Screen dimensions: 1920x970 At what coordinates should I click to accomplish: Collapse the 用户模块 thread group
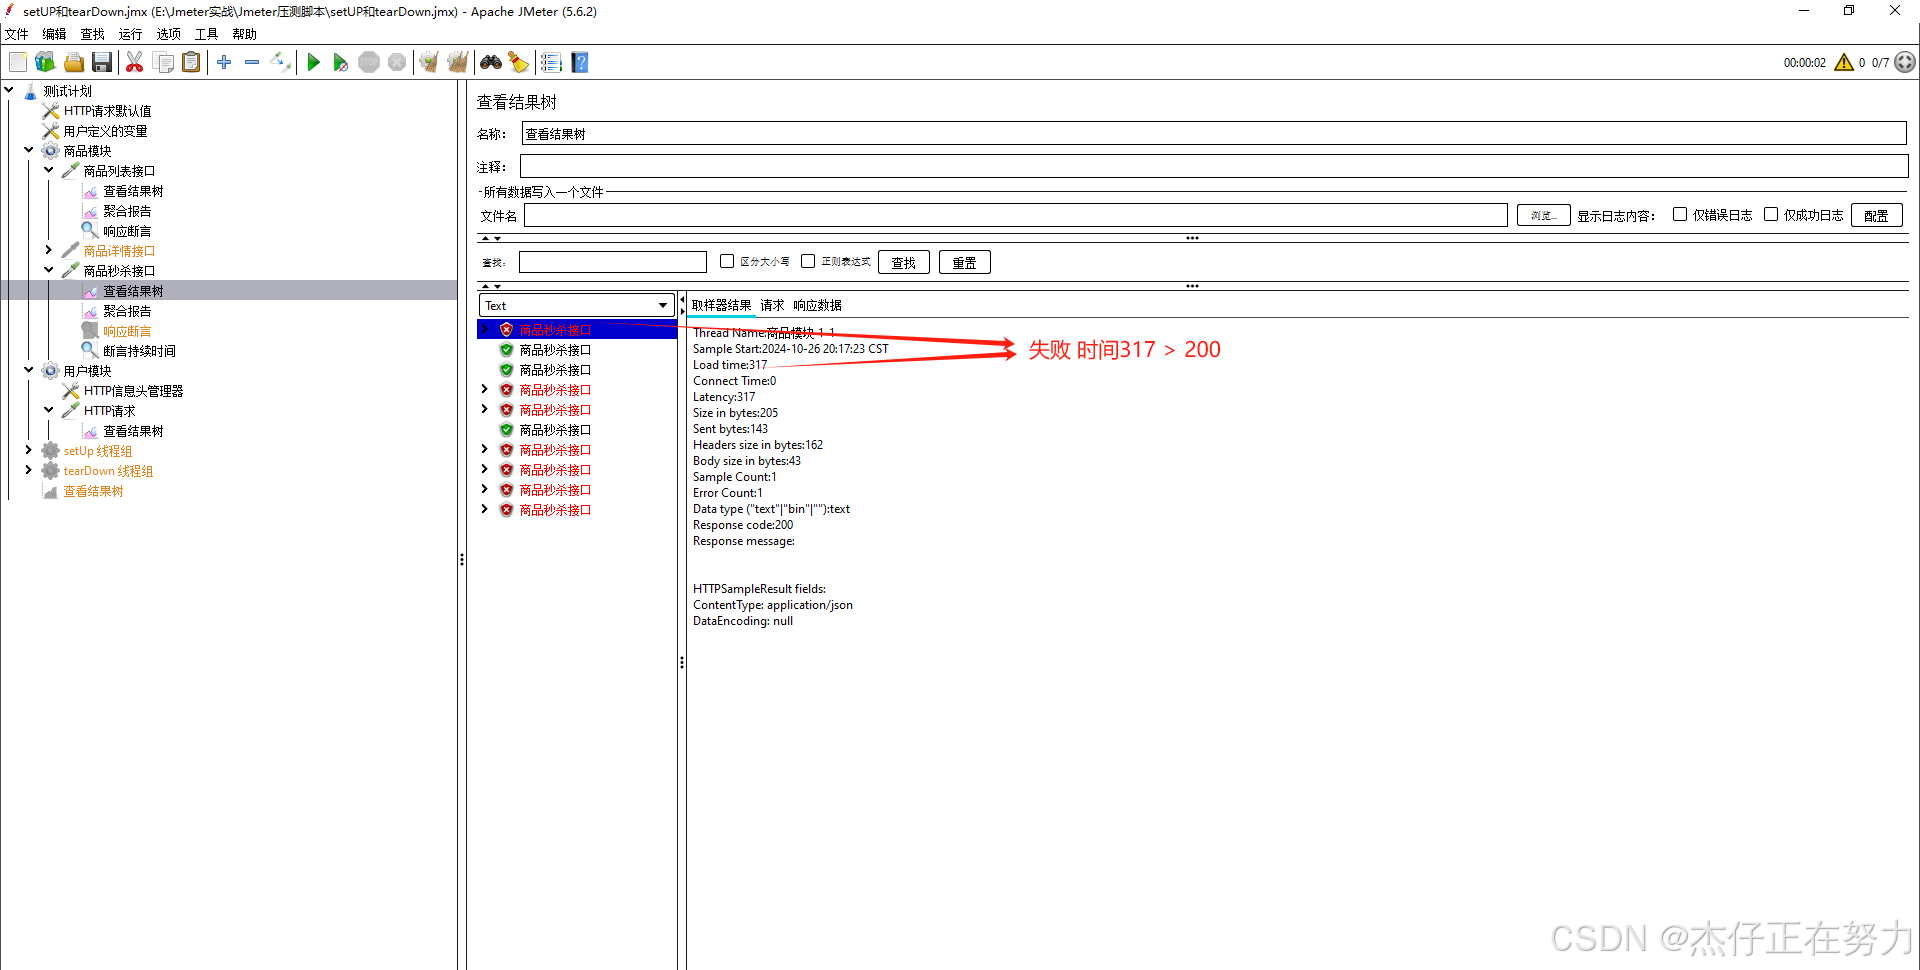[x=29, y=370]
